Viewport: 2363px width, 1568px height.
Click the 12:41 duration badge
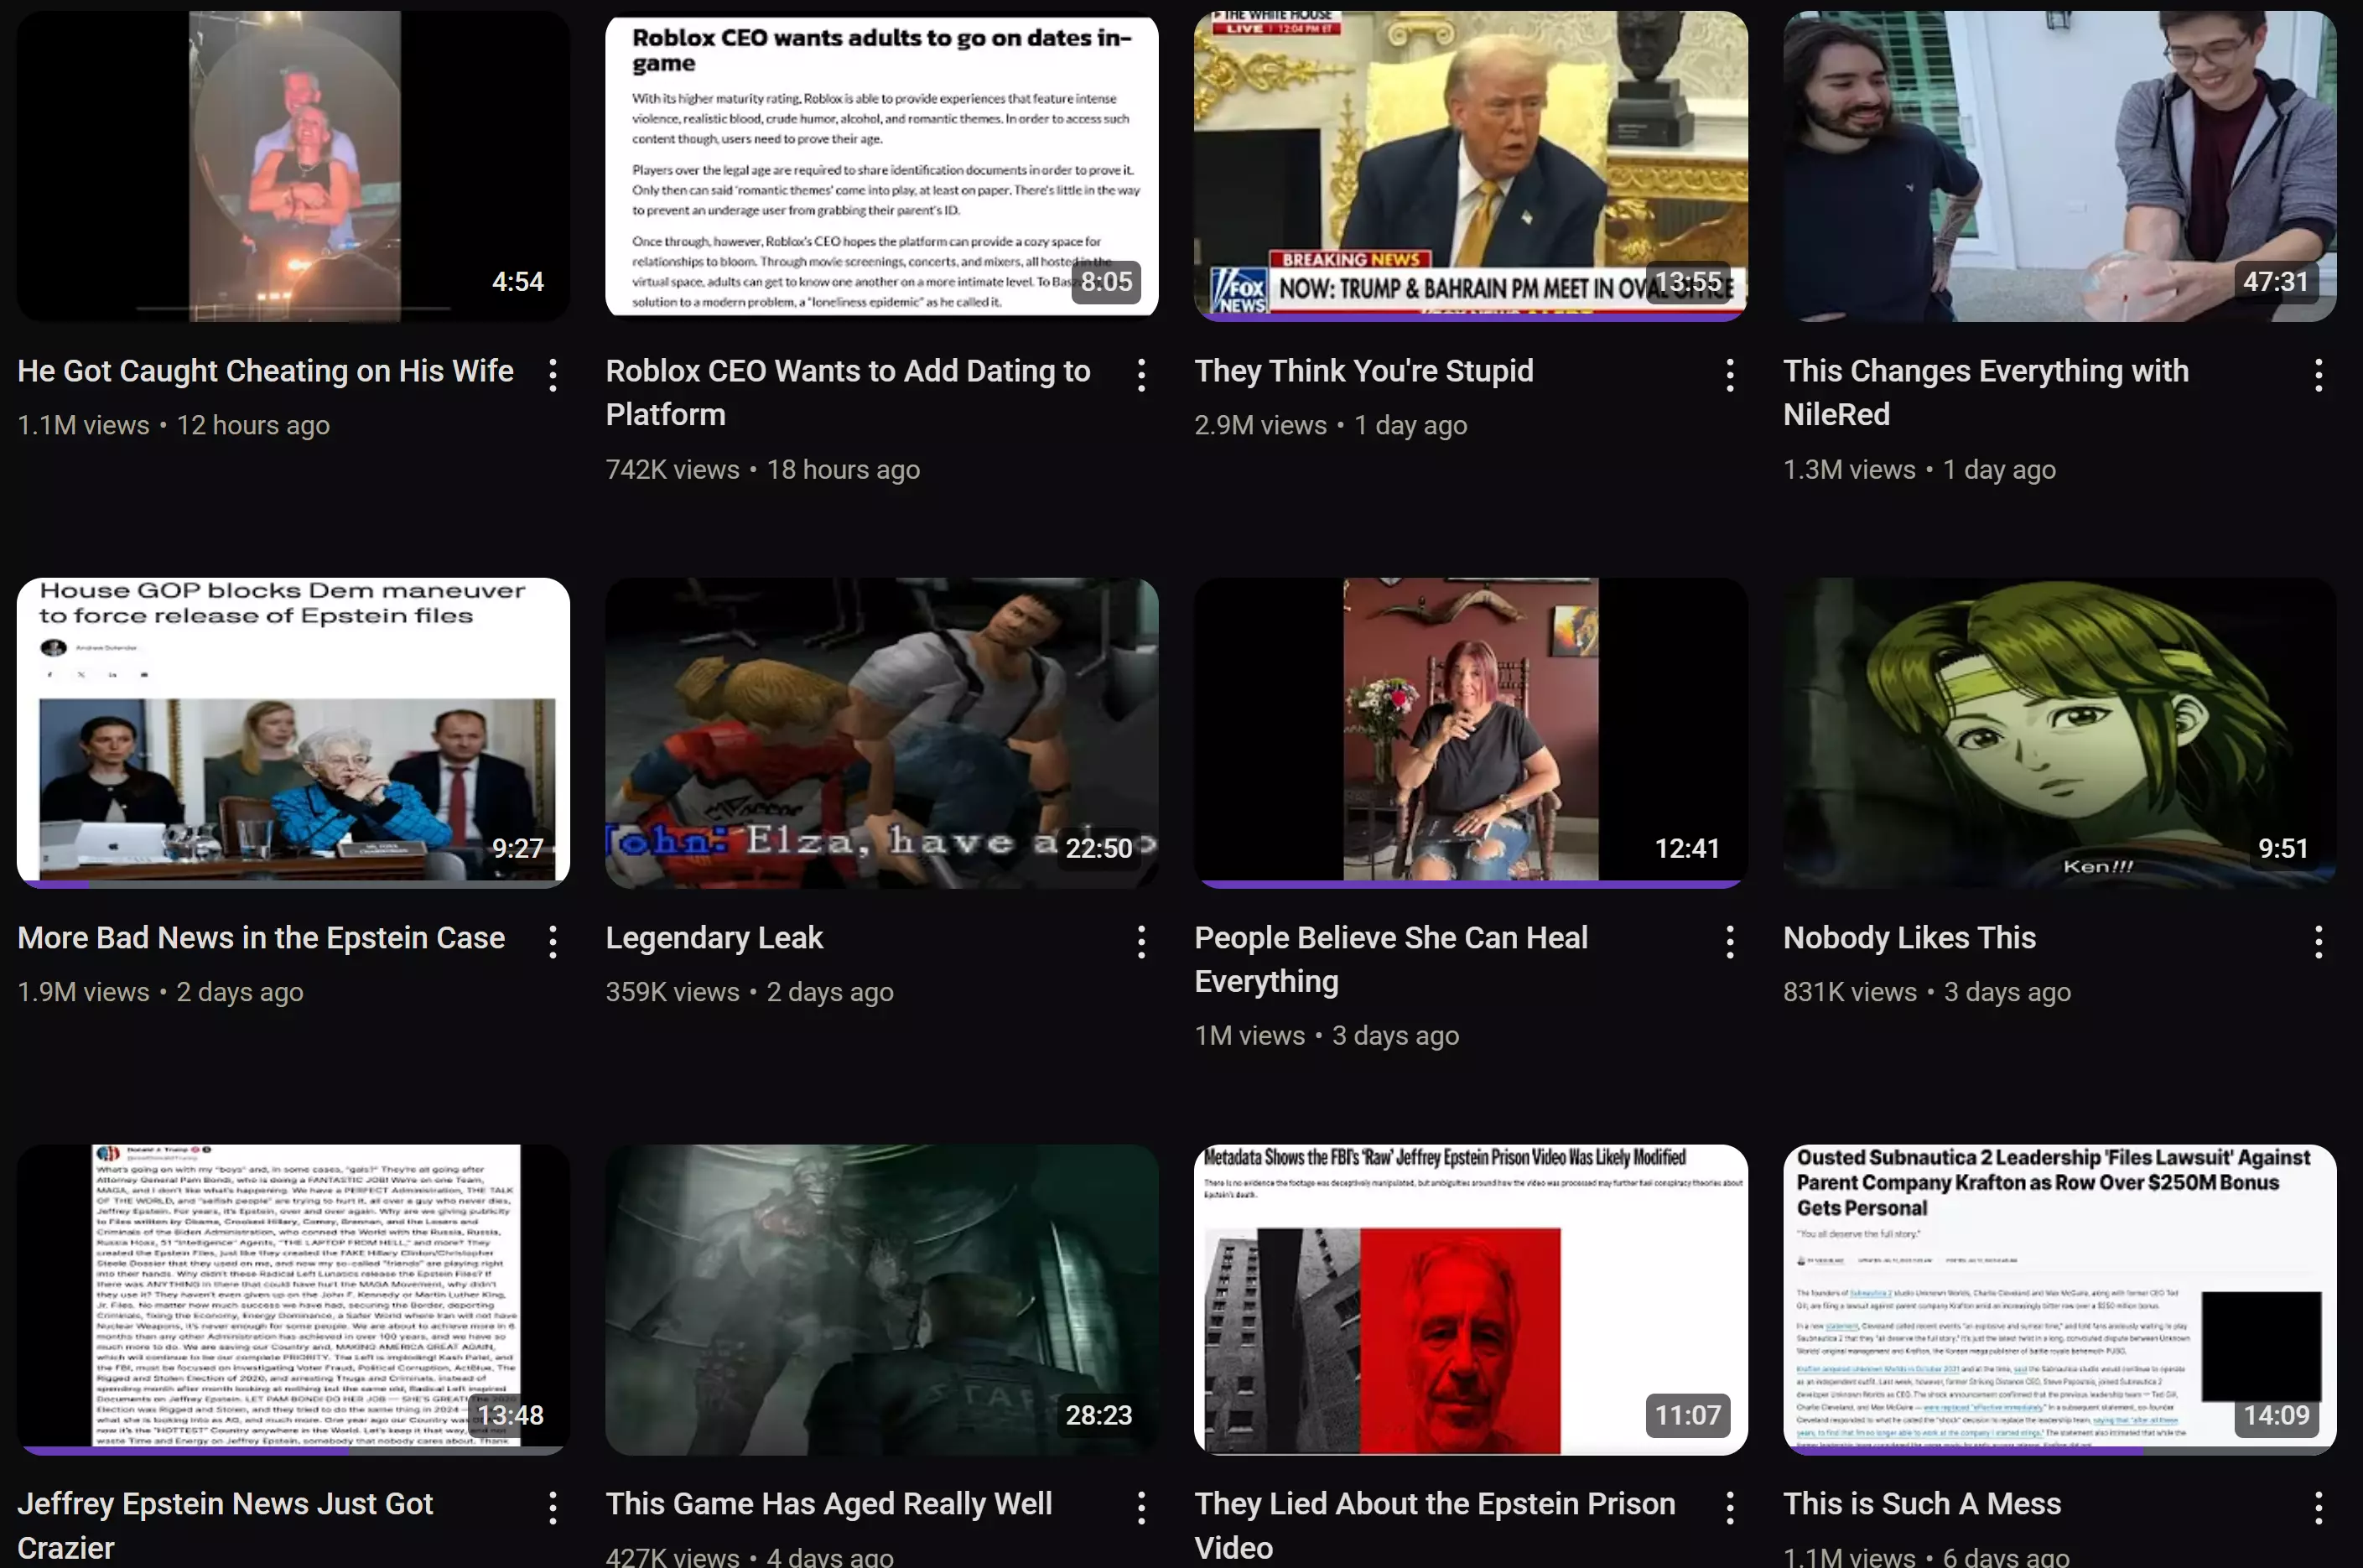tap(1687, 848)
